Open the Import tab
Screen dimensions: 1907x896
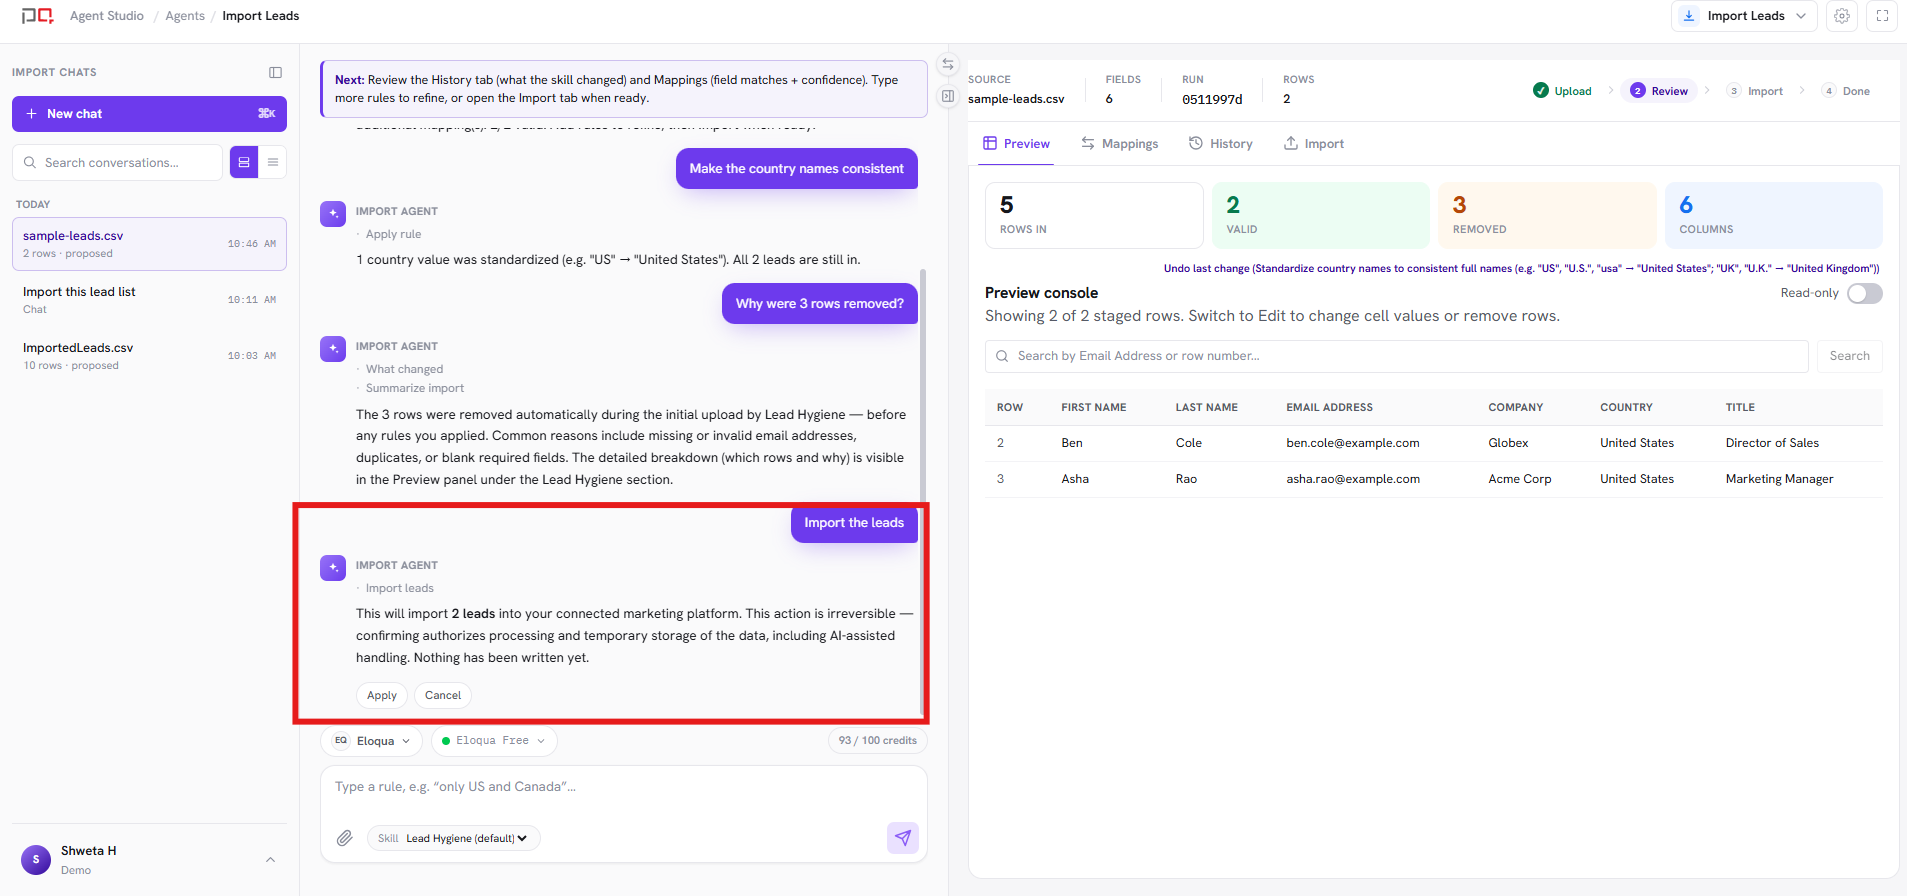1314,144
